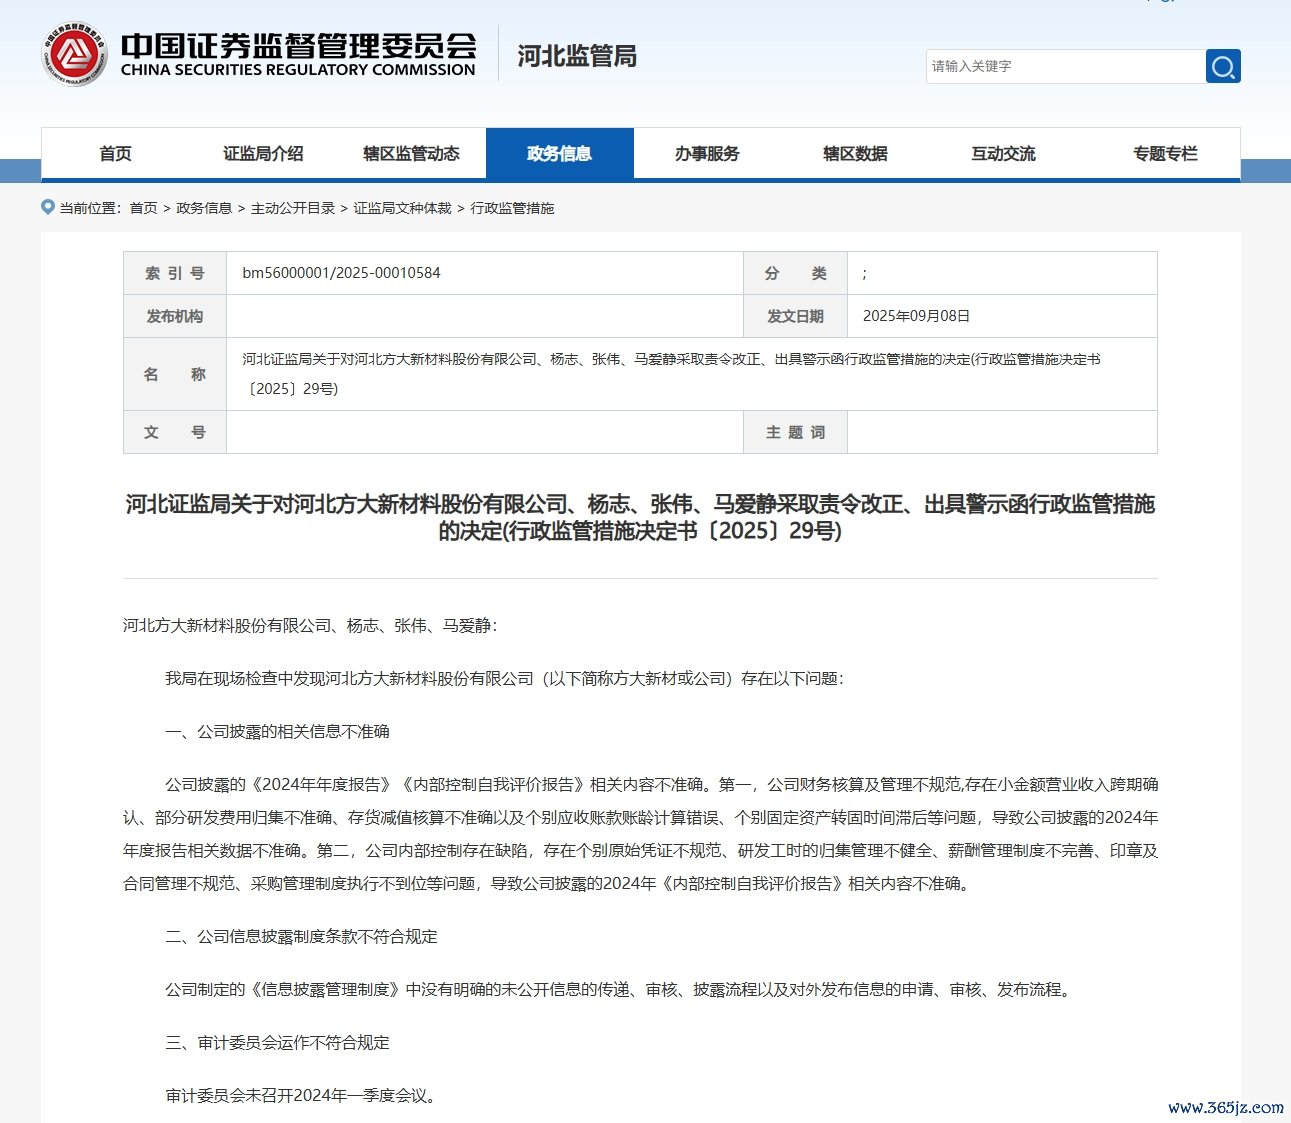
Task: Click the location pin icon before 当前位置
Action: click(47, 207)
